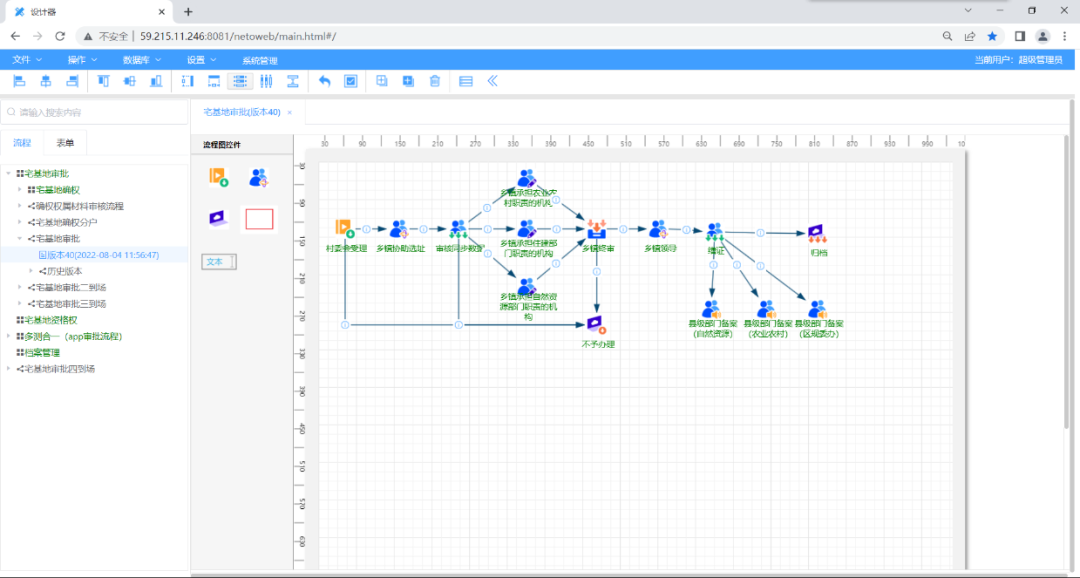Viewport: 1080px width, 578px height.
Task: Switch to the 表单 tab
Action: coord(65,144)
